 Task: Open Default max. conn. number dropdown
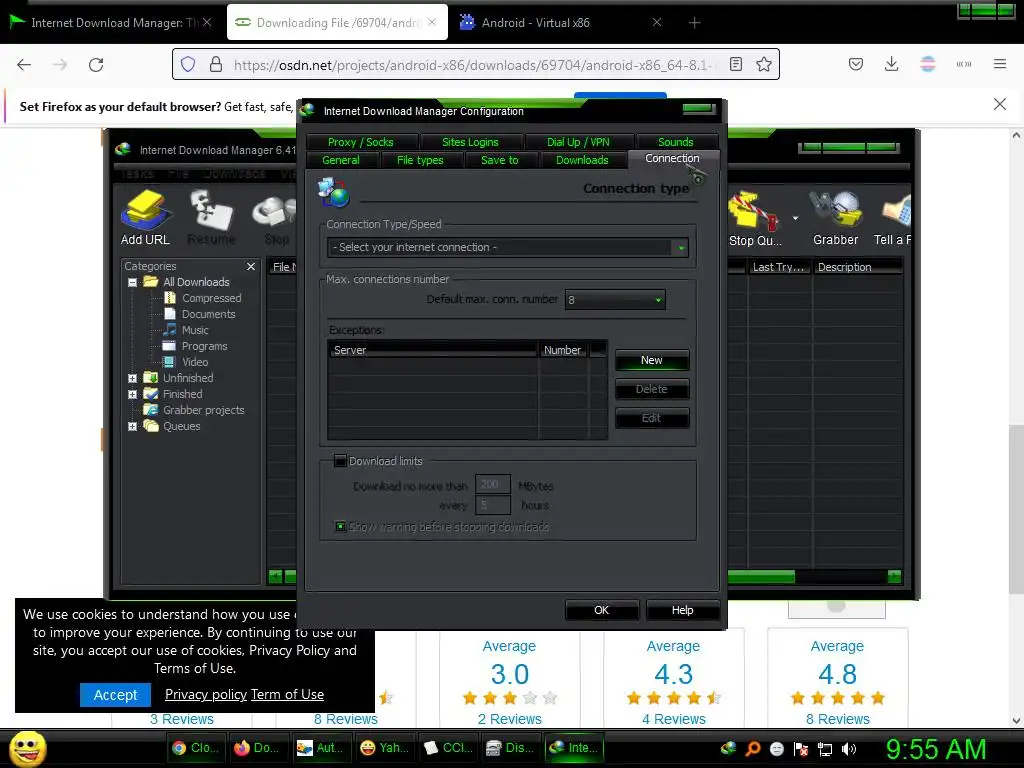[x=615, y=300]
